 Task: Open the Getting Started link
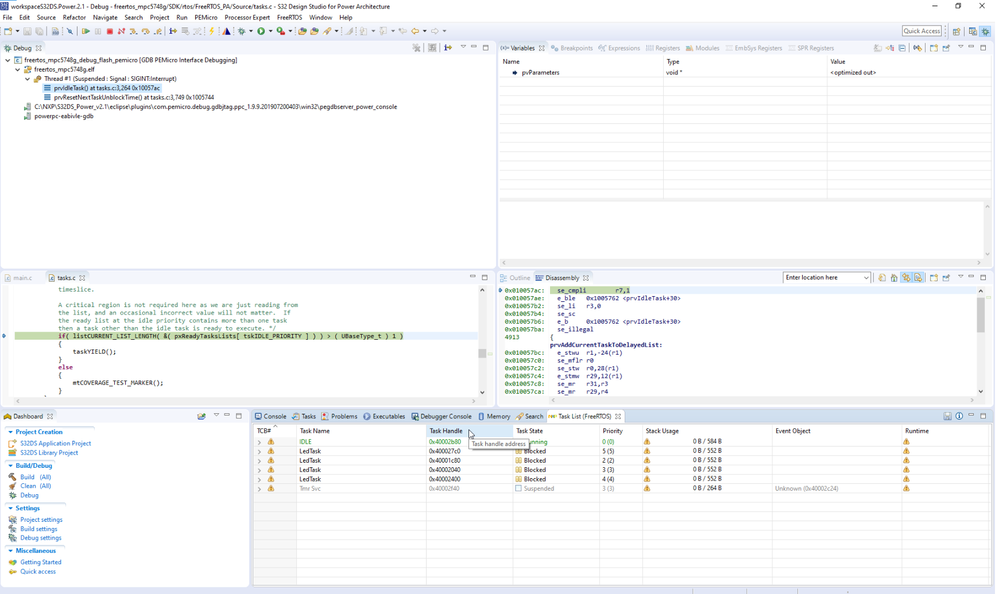(41, 562)
